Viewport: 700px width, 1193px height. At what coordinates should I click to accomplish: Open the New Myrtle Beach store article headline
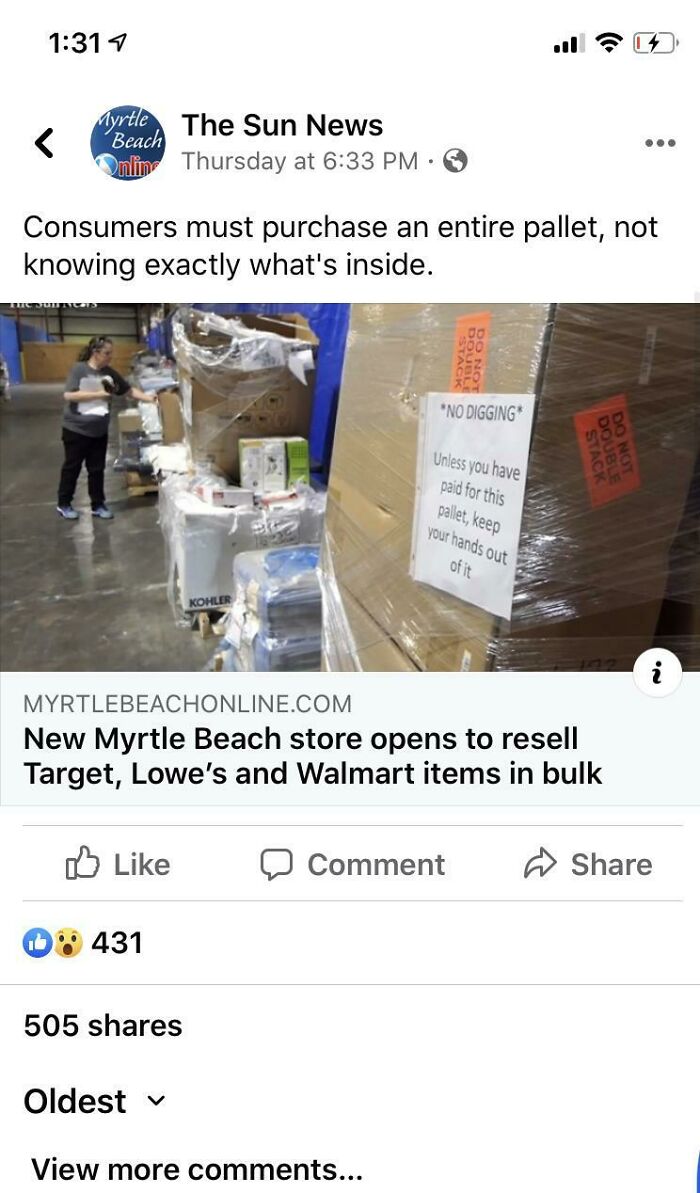[x=313, y=756]
